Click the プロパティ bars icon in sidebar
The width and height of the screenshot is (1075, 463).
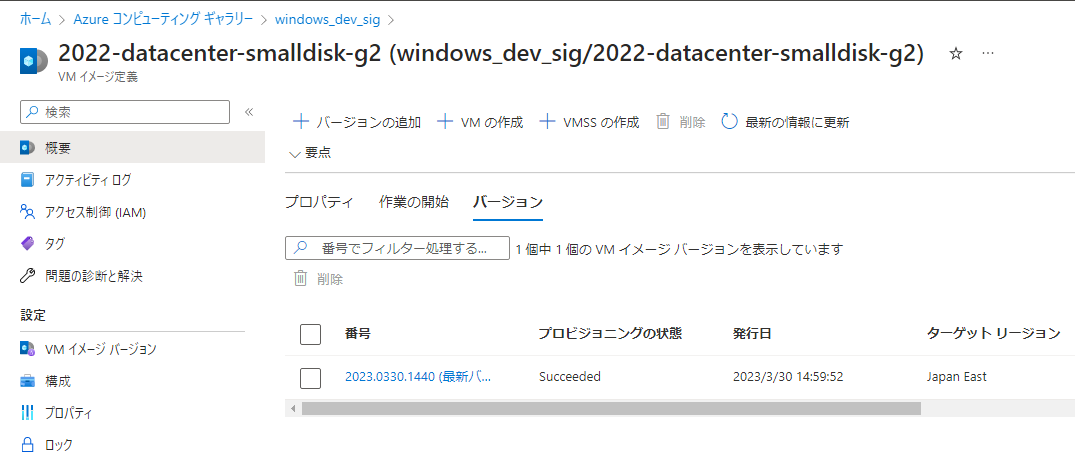tap(27, 413)
